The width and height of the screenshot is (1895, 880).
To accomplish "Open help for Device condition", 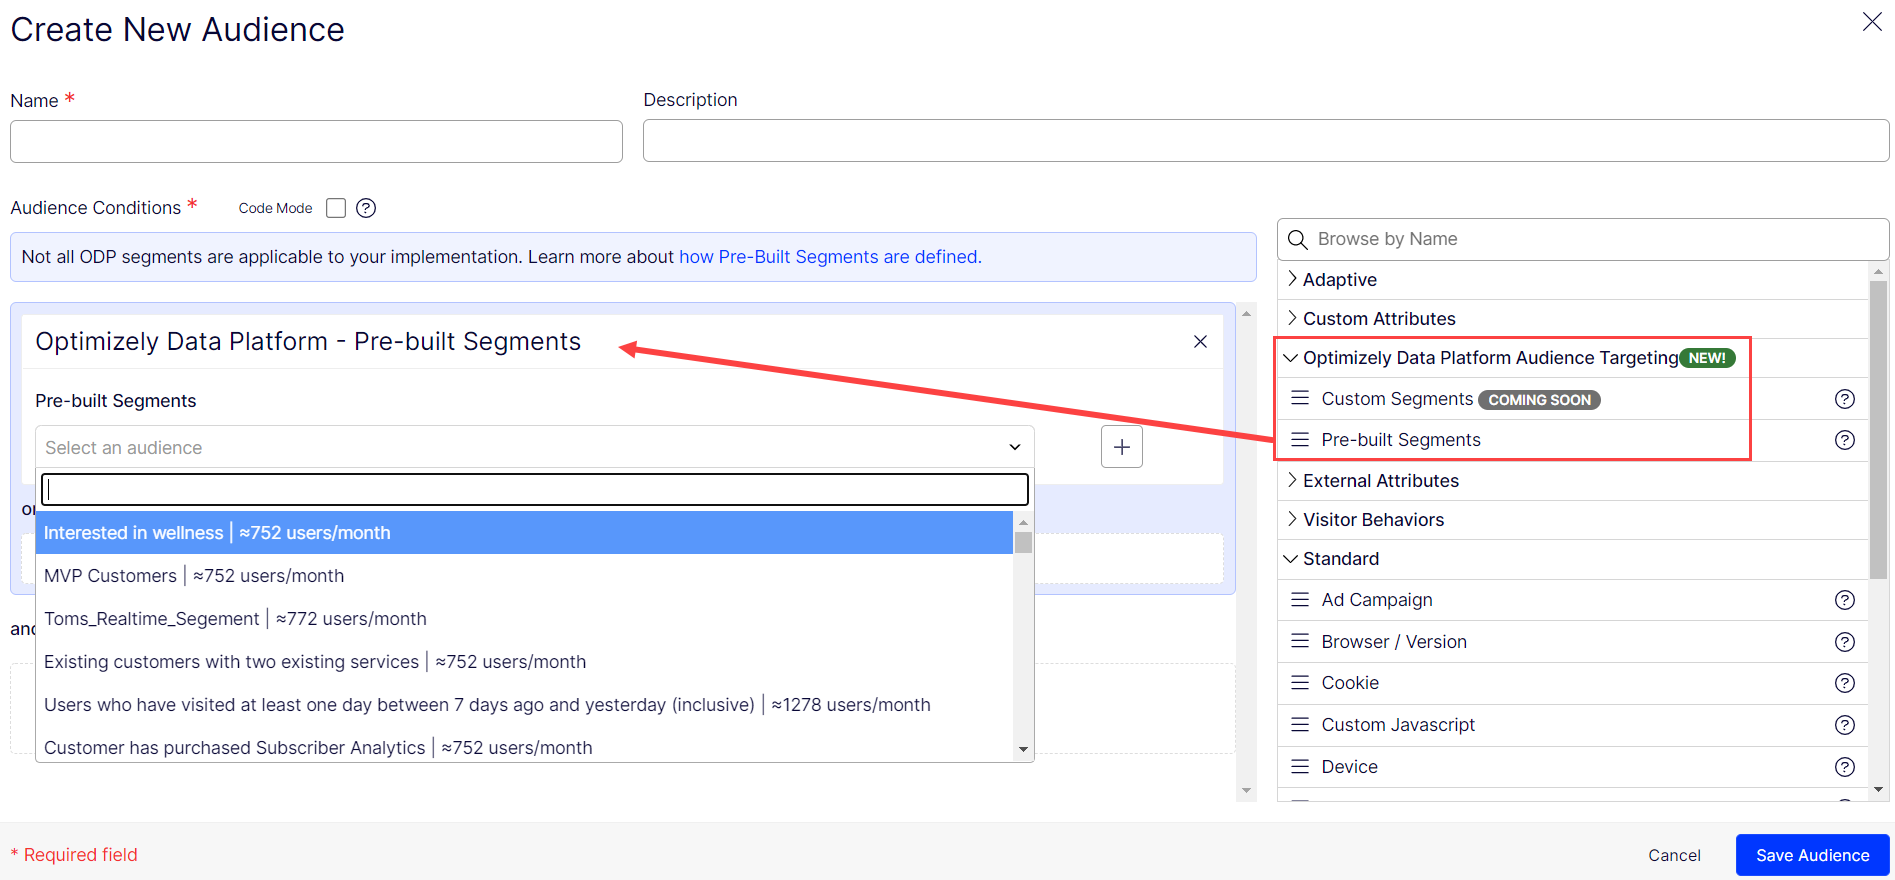I will coord(1844,767).
